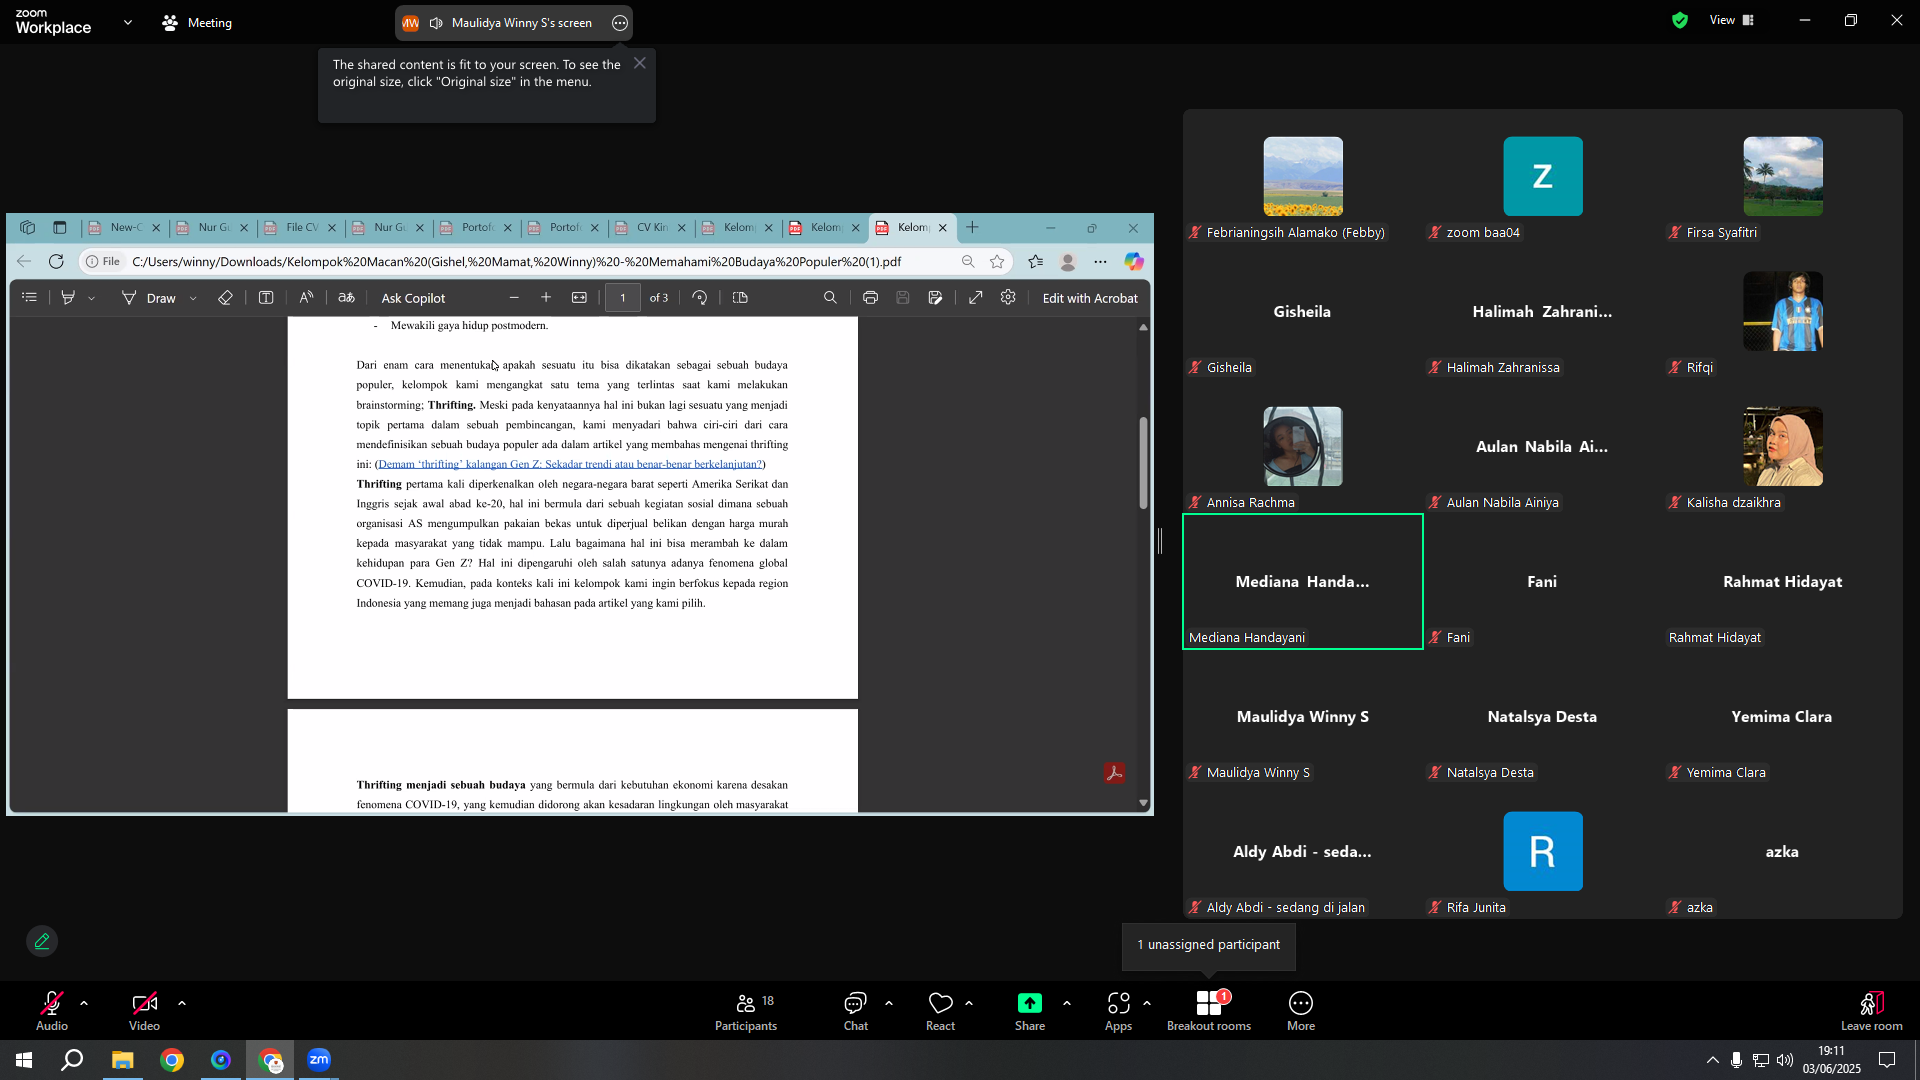The height and width of the screenshot is (1080, 1920).
Task: Open Breakout rooms
Action: tap(1209, 1011)
